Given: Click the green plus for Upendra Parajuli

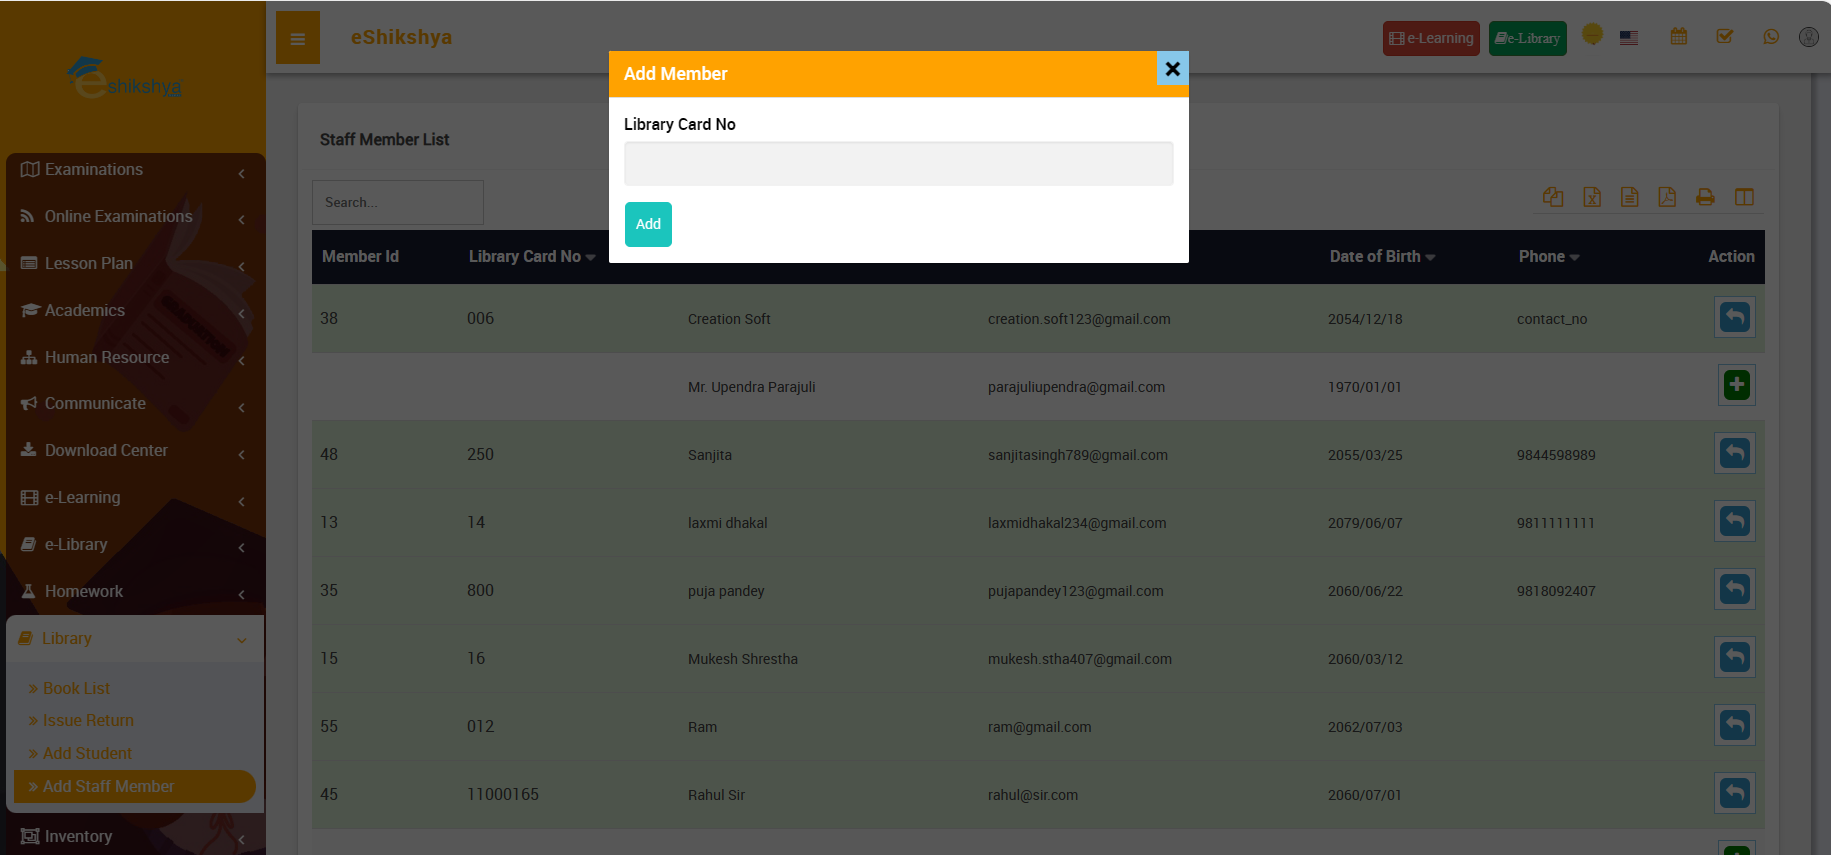Looking at the screenshot, I should 1736,385.
